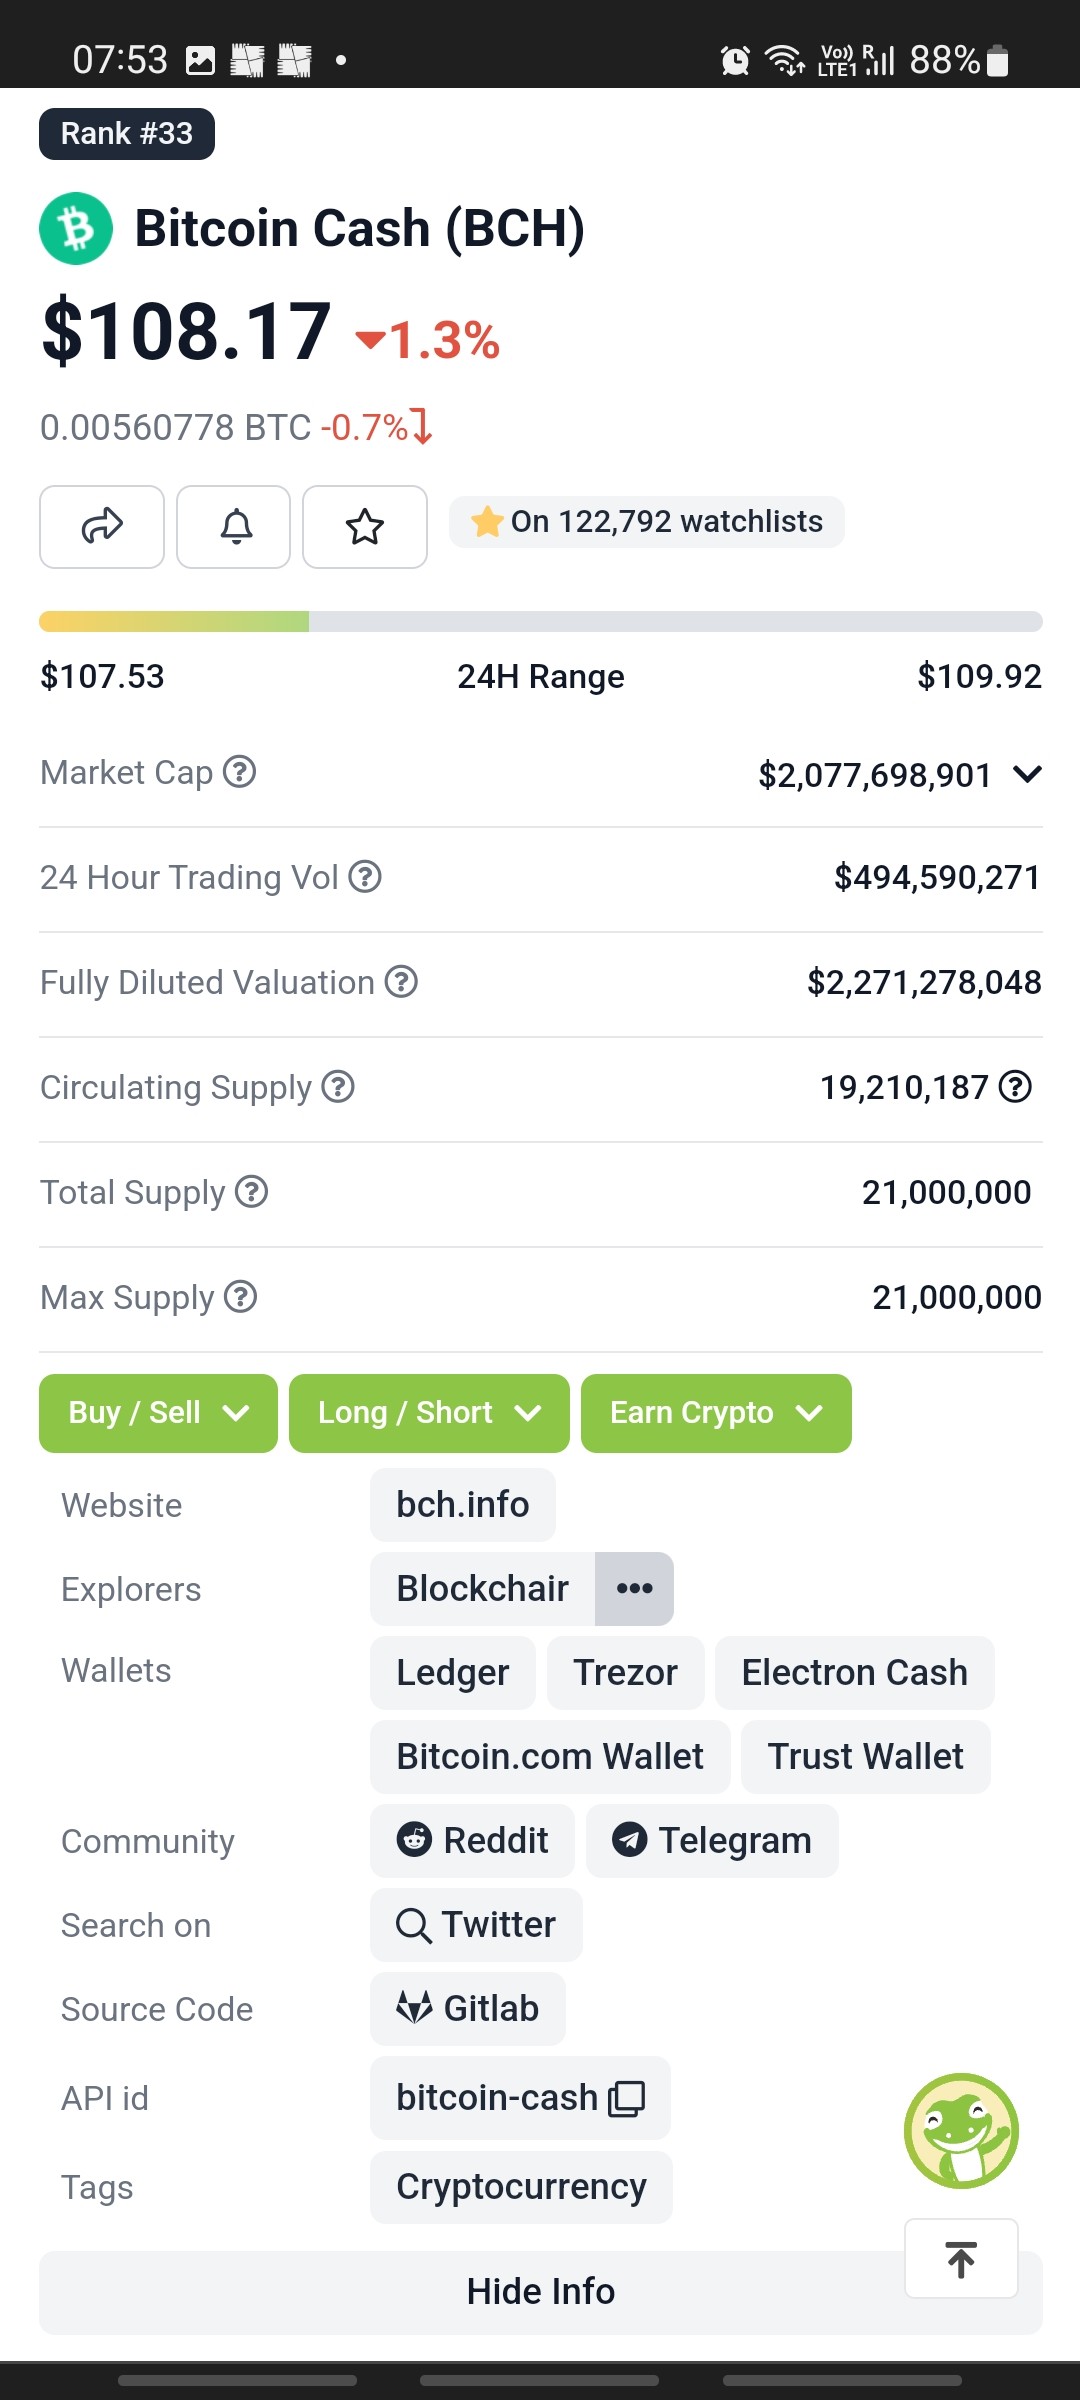
Task: Show Market Cap help tooltip icon
Action: (x=239, y=772)
